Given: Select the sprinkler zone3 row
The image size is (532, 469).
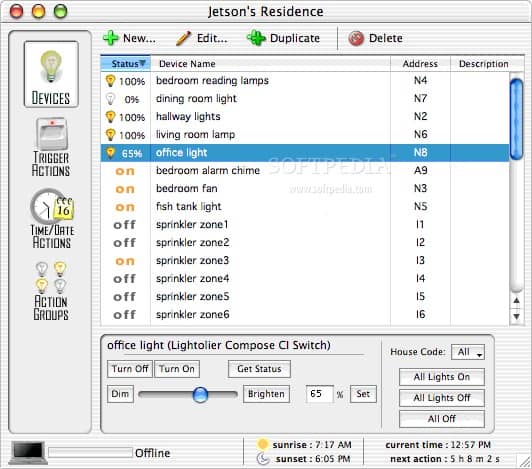Looking at the screenshot, I should 305,261.
